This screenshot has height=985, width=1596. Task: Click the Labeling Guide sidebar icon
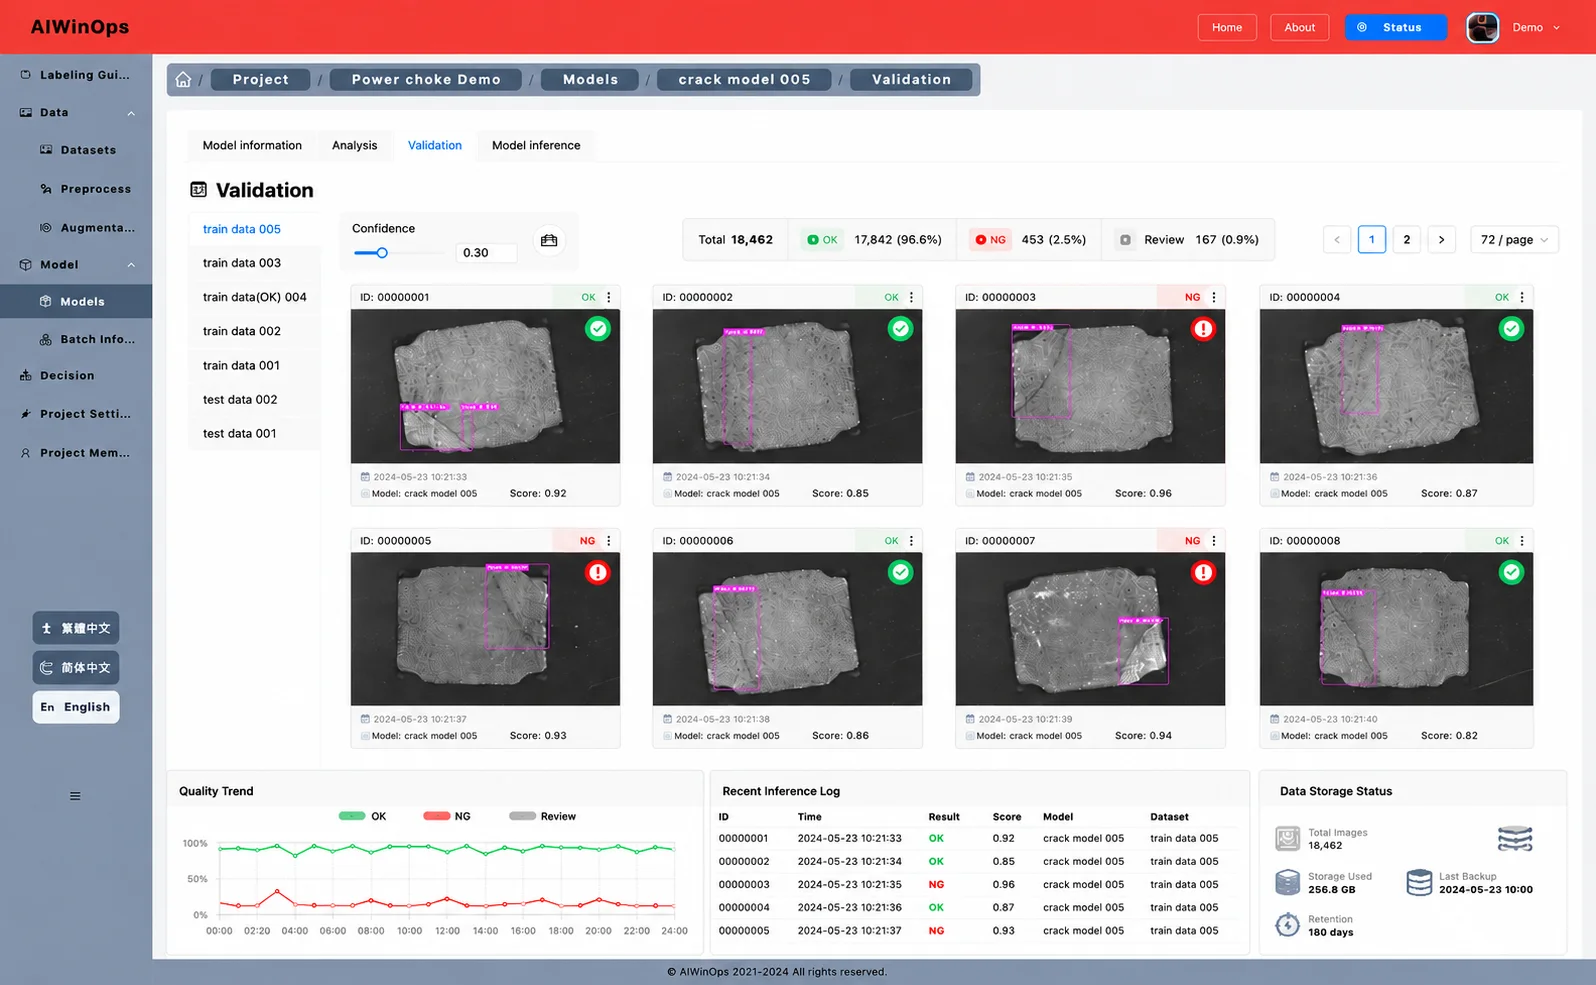click(x=26, y=75)
